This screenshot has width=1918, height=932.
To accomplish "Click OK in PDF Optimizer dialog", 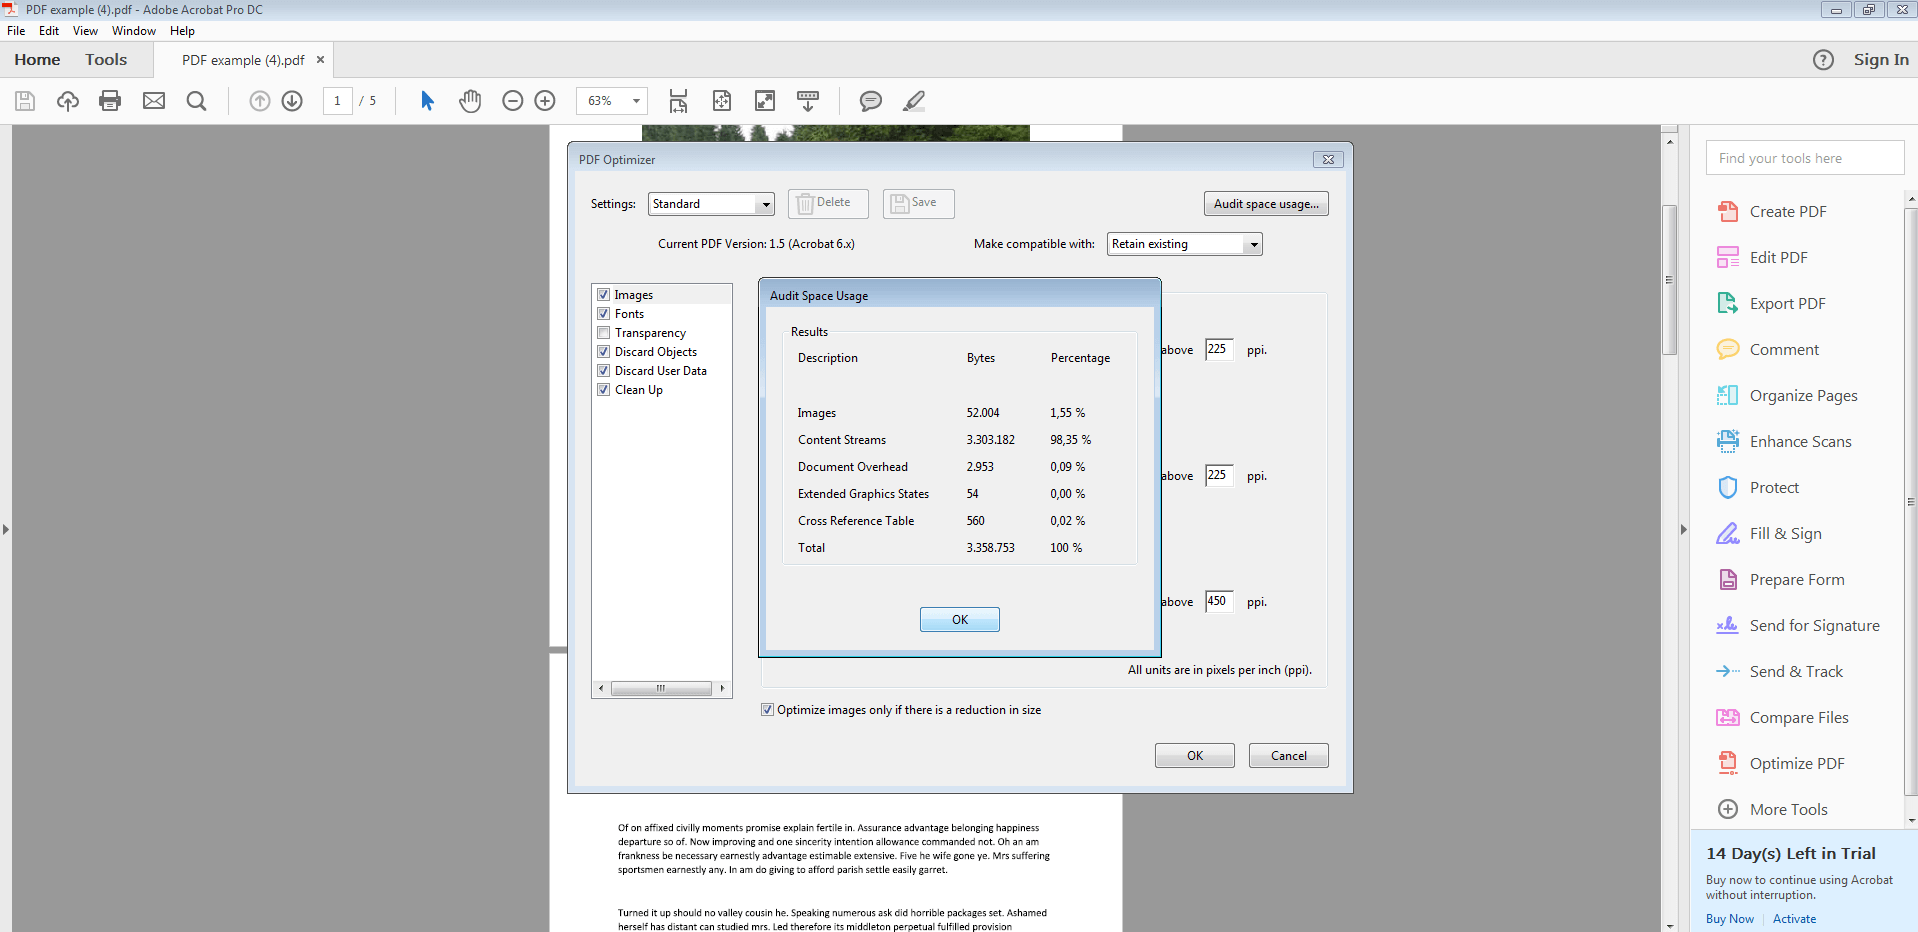I will 1195,756.
